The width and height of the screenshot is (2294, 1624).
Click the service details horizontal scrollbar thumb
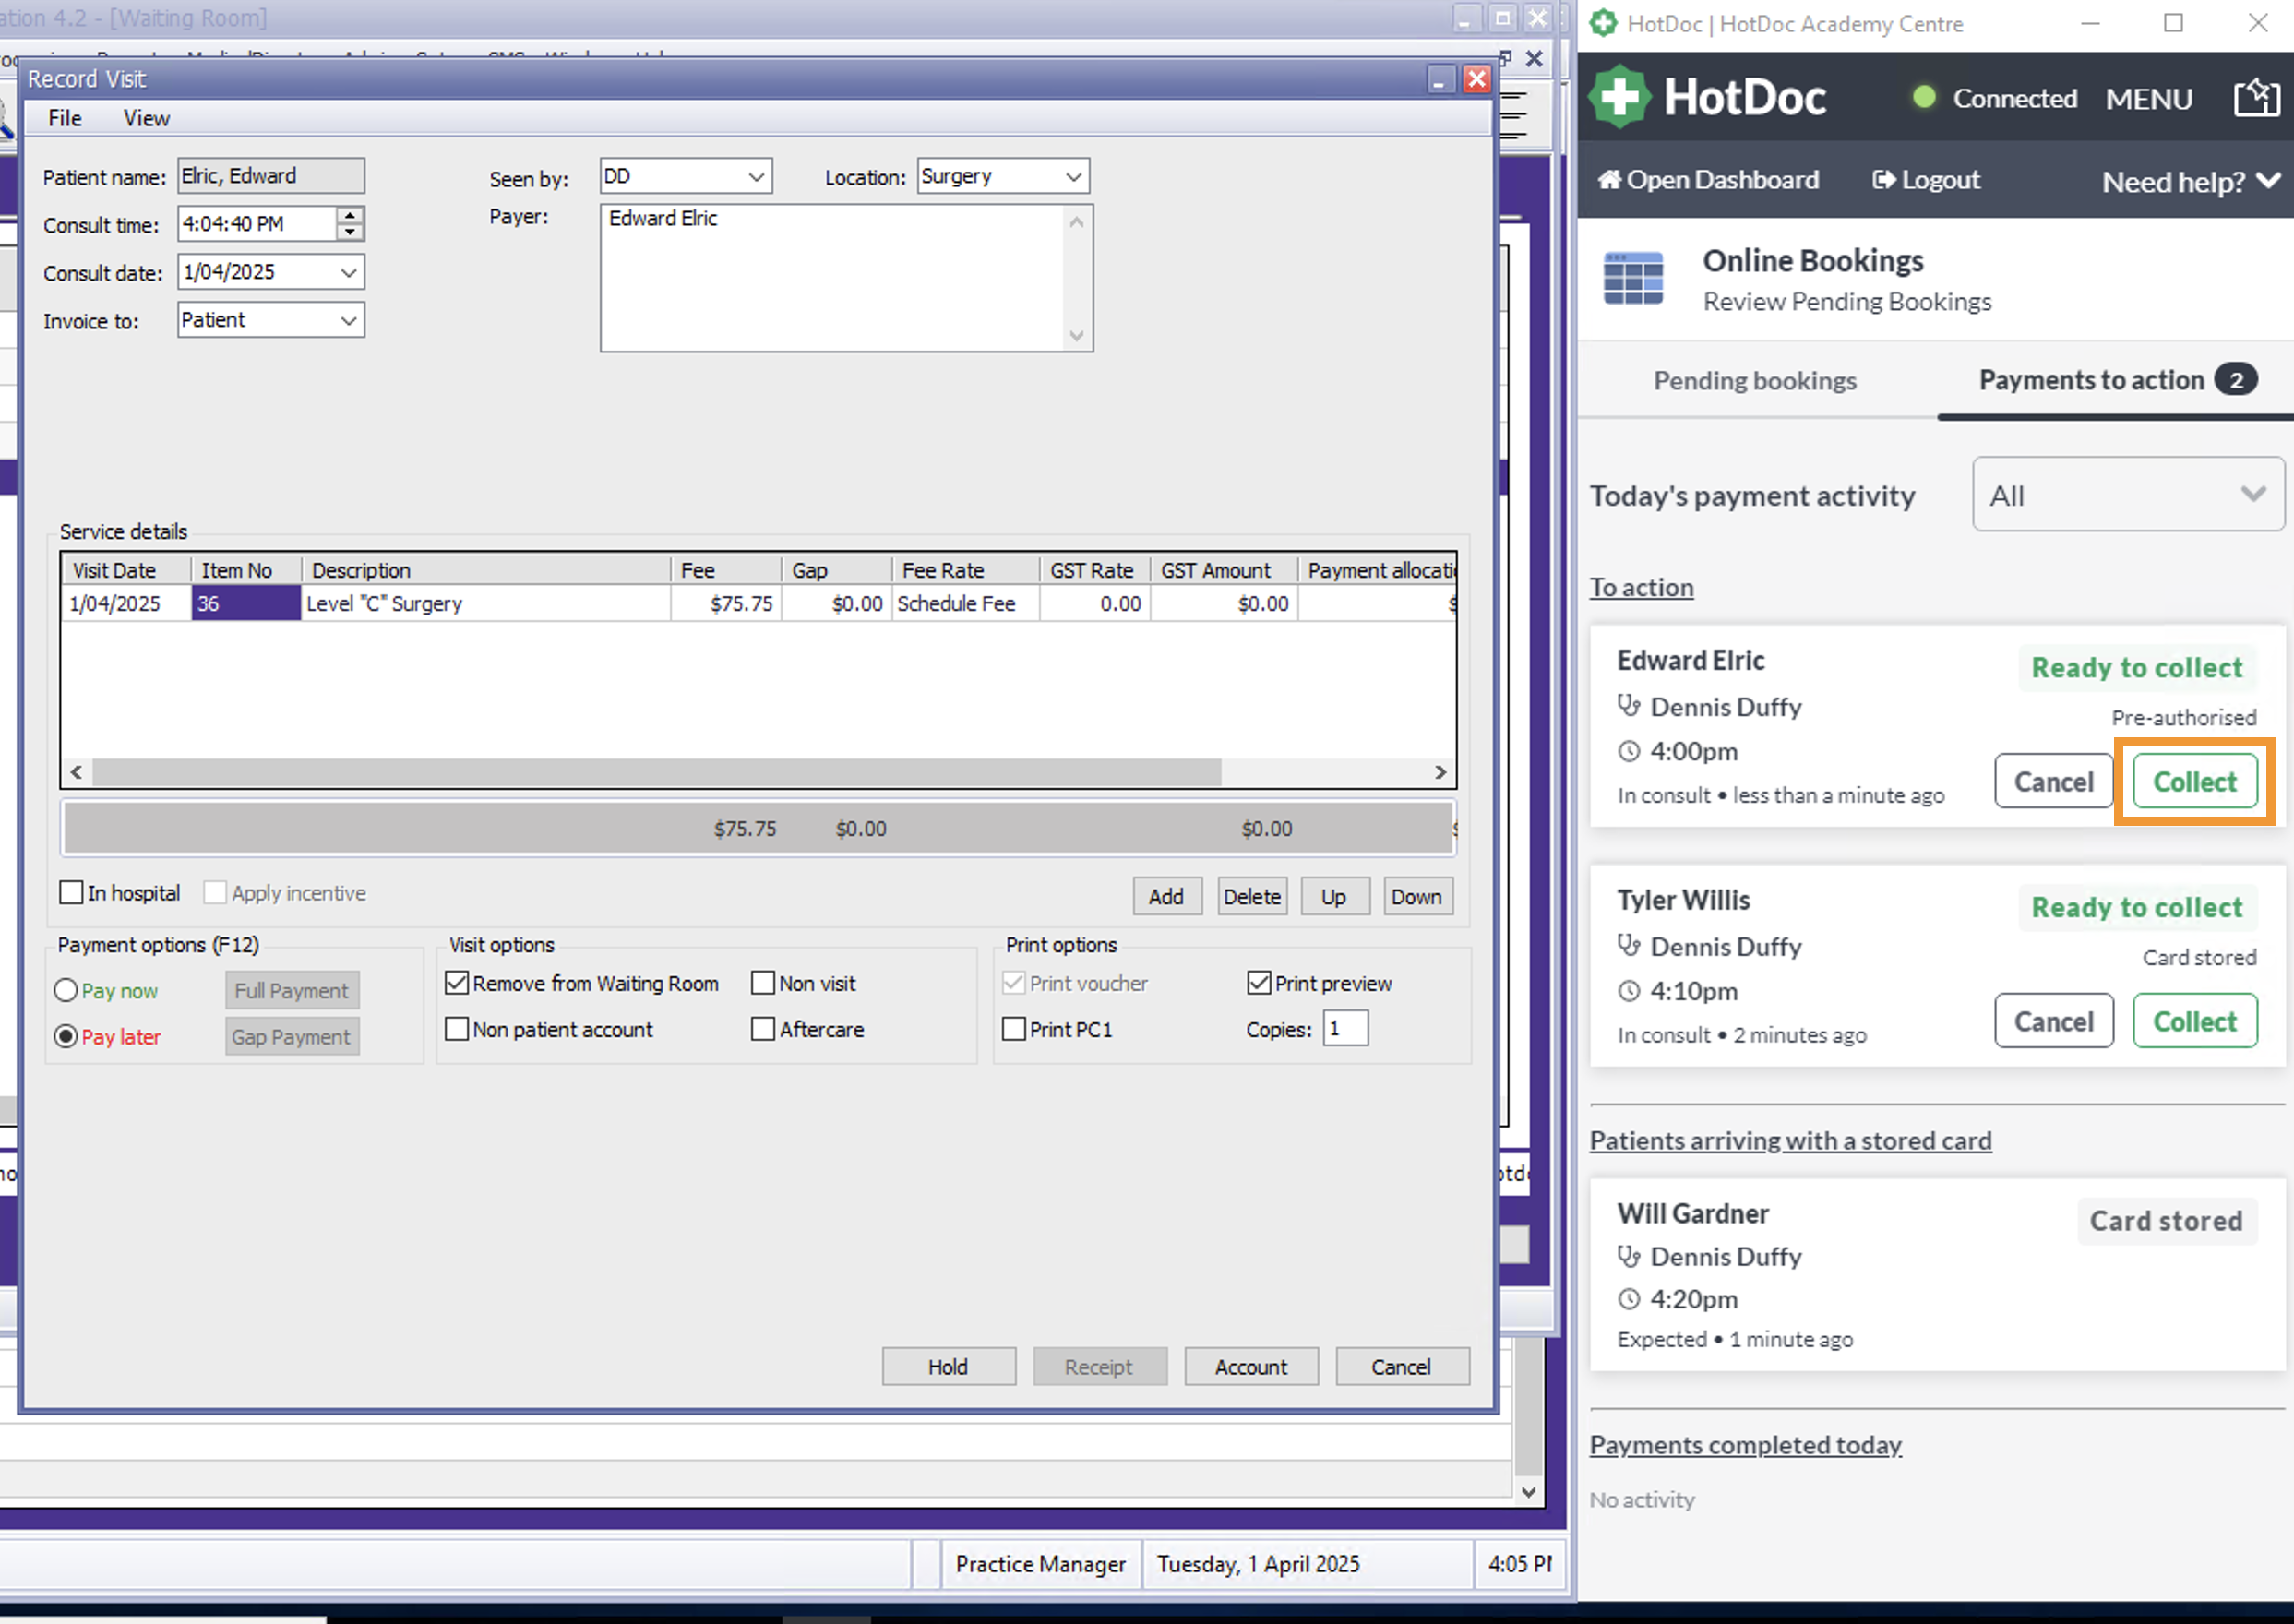click(x=656, y=772)
